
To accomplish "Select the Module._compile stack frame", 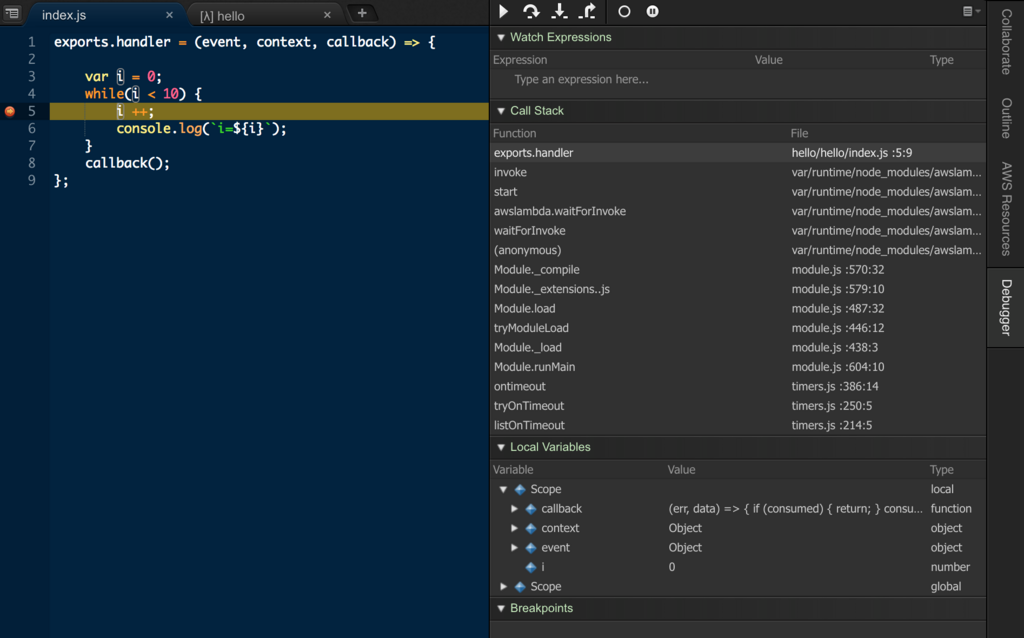I will point(738,270).
